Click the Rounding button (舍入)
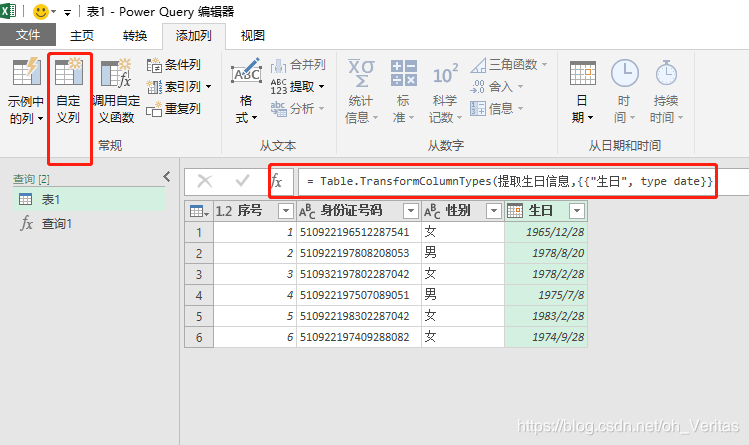 (496, 87)
